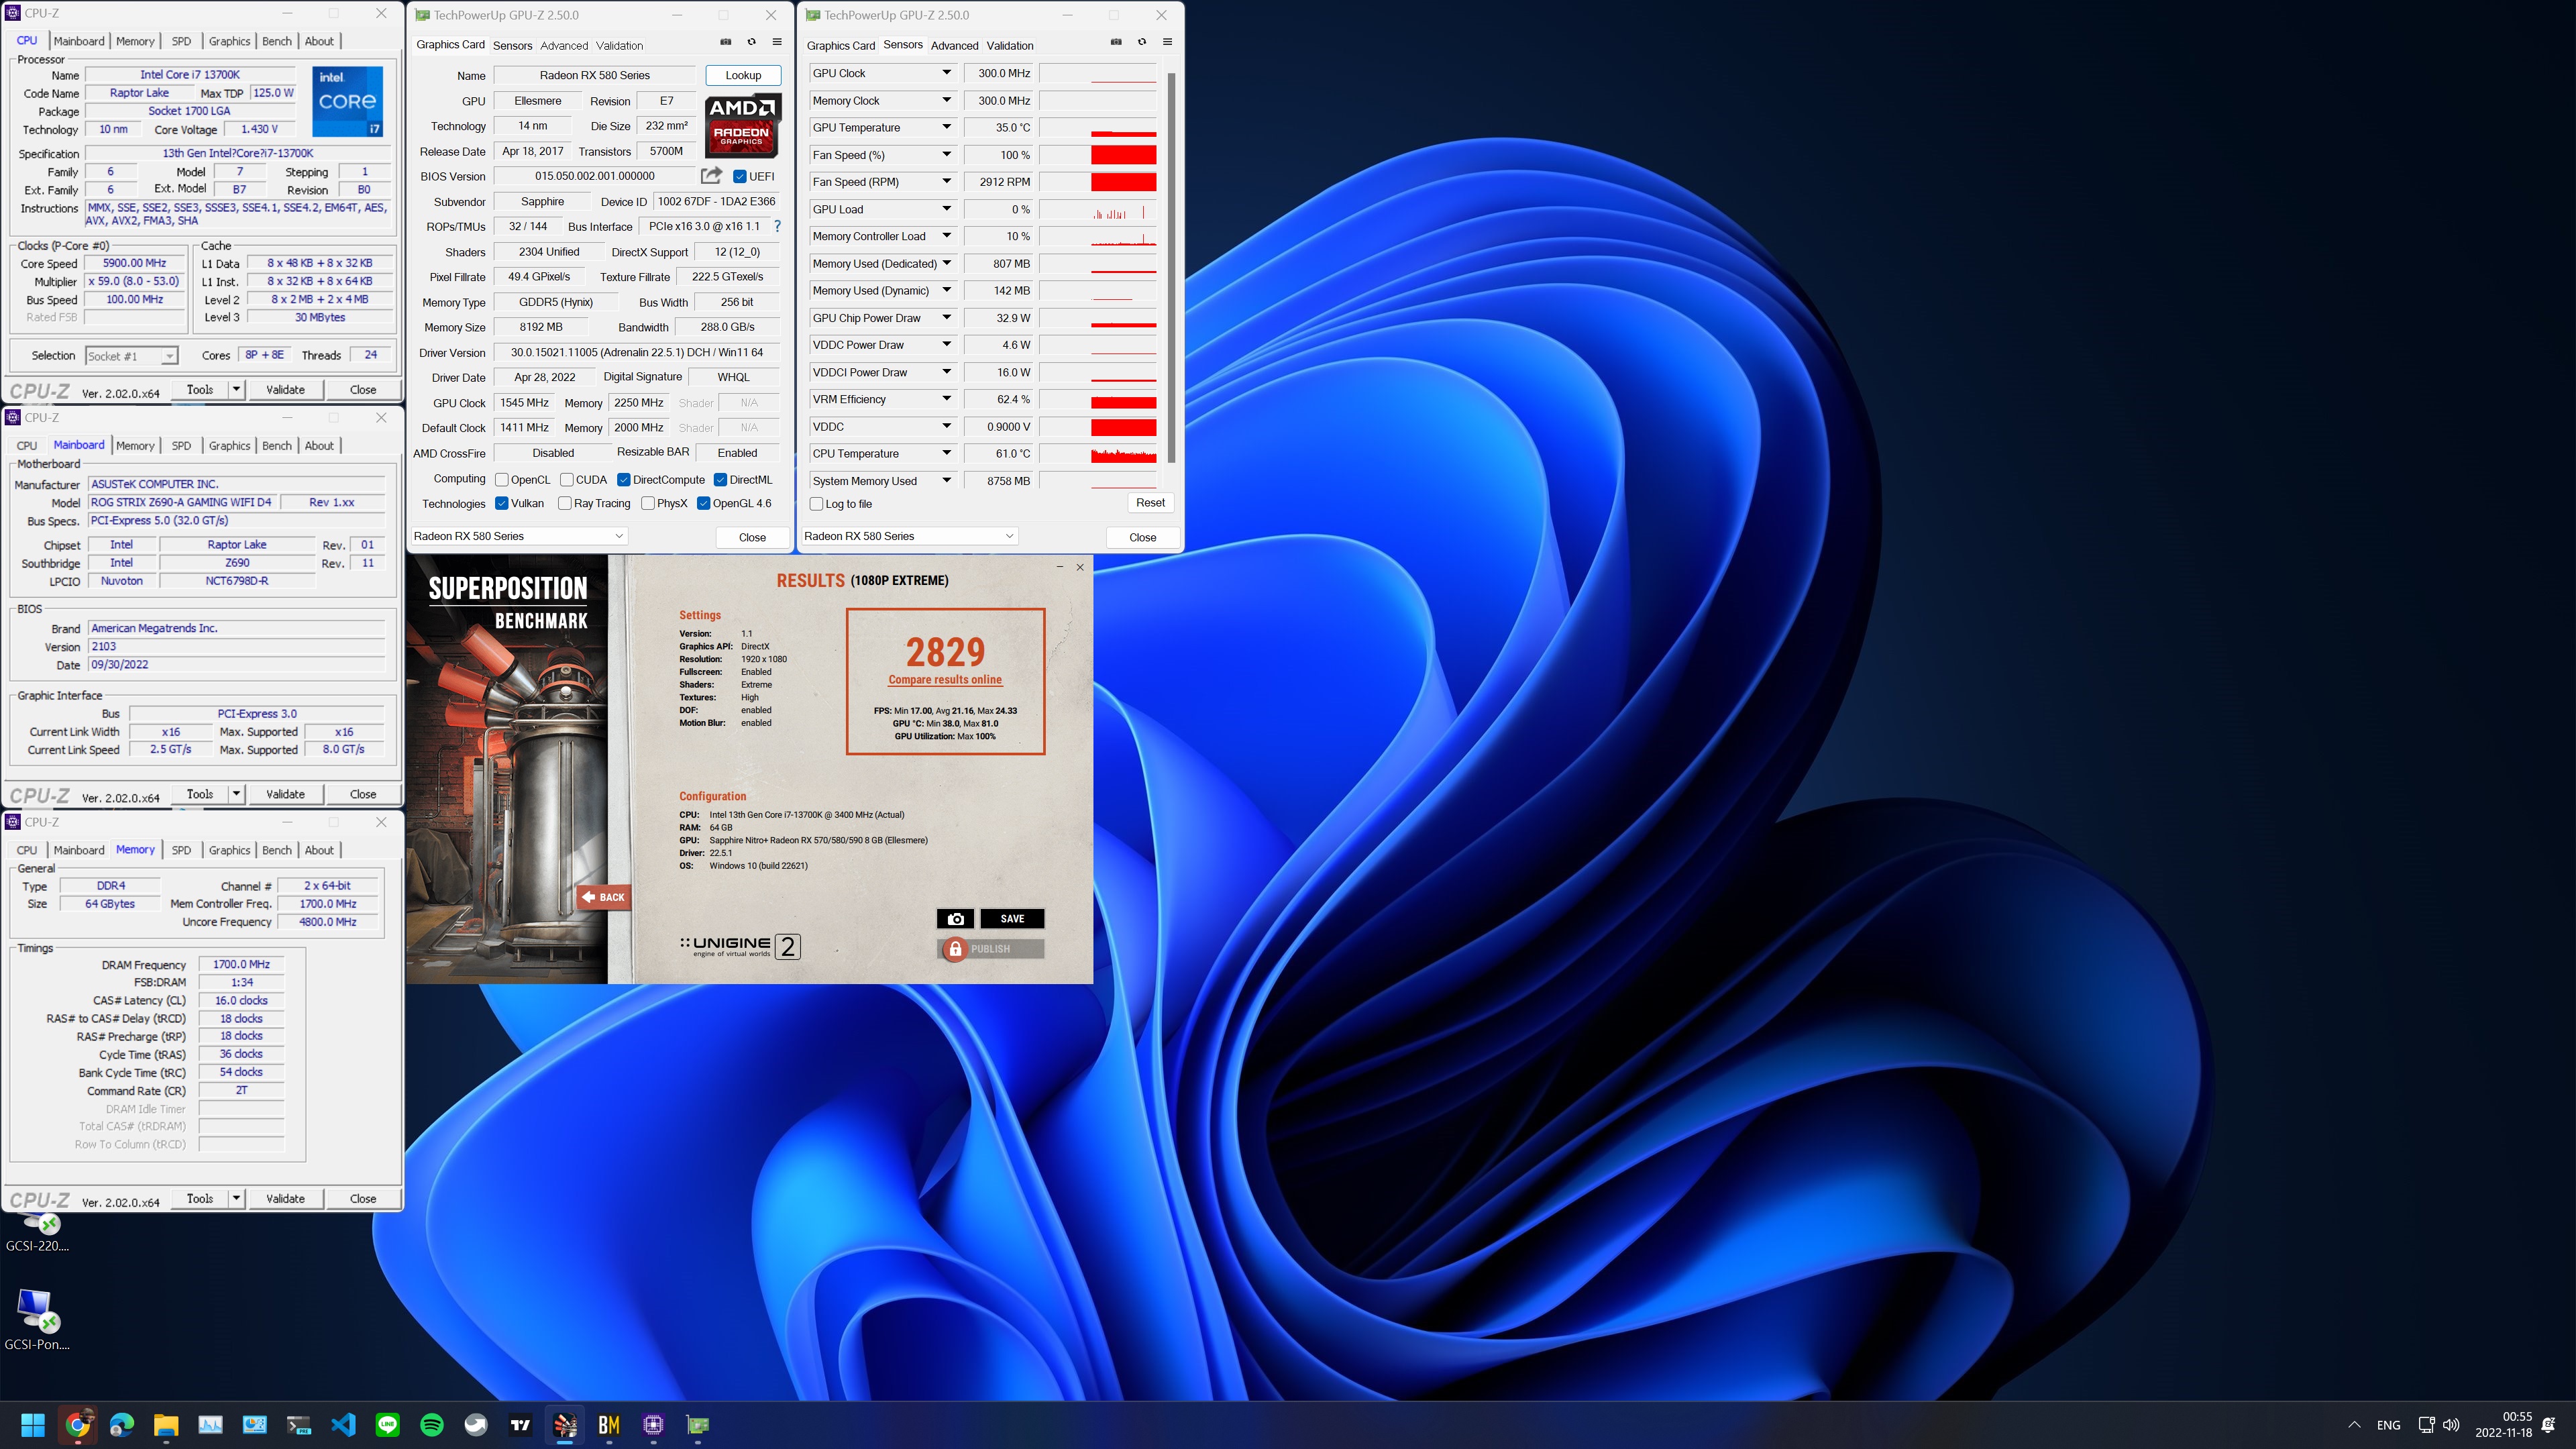
Task: Click Superposition camera screenshot button
Action: 955,918
